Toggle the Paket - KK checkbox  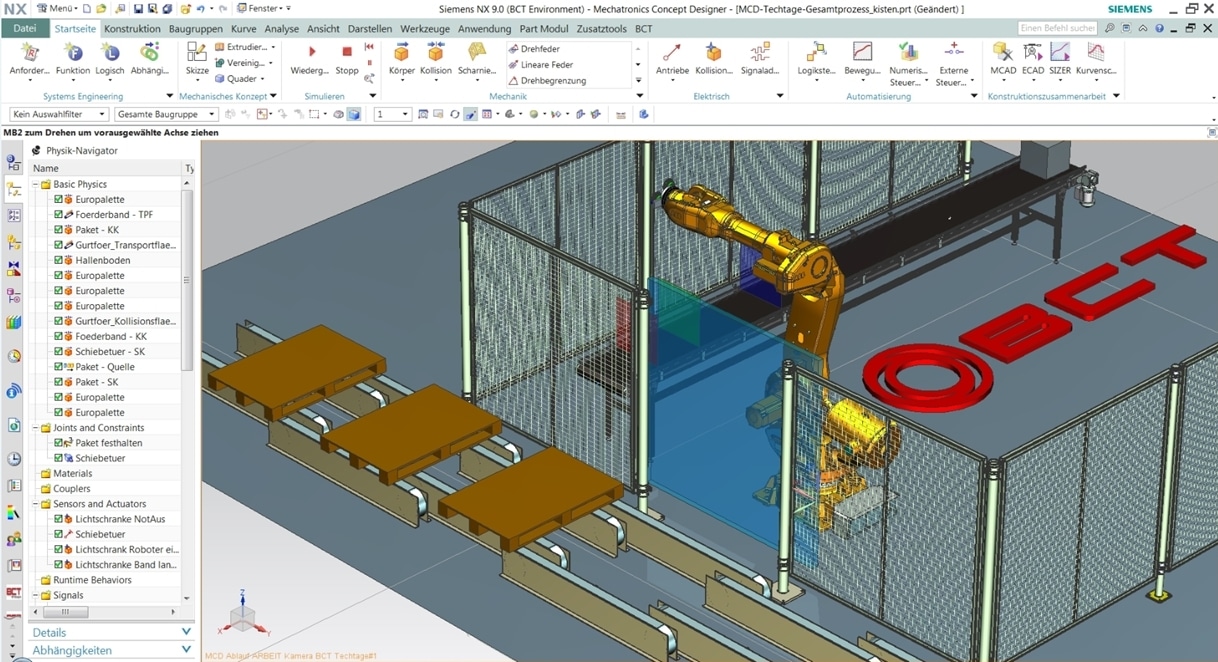pyautogui.click(x=59, y=230)
